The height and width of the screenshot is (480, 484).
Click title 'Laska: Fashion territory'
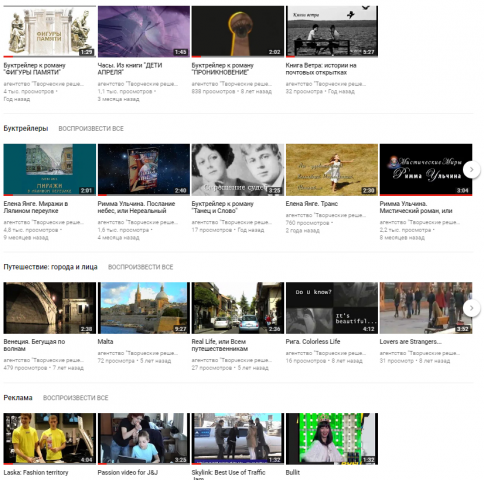[x=36, y=473]
